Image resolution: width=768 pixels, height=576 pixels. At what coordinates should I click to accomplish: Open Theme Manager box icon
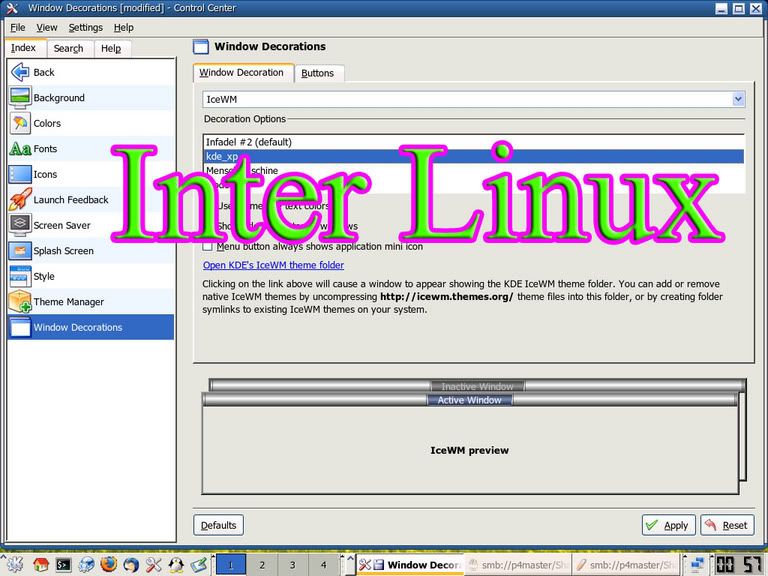coord(20,301)
